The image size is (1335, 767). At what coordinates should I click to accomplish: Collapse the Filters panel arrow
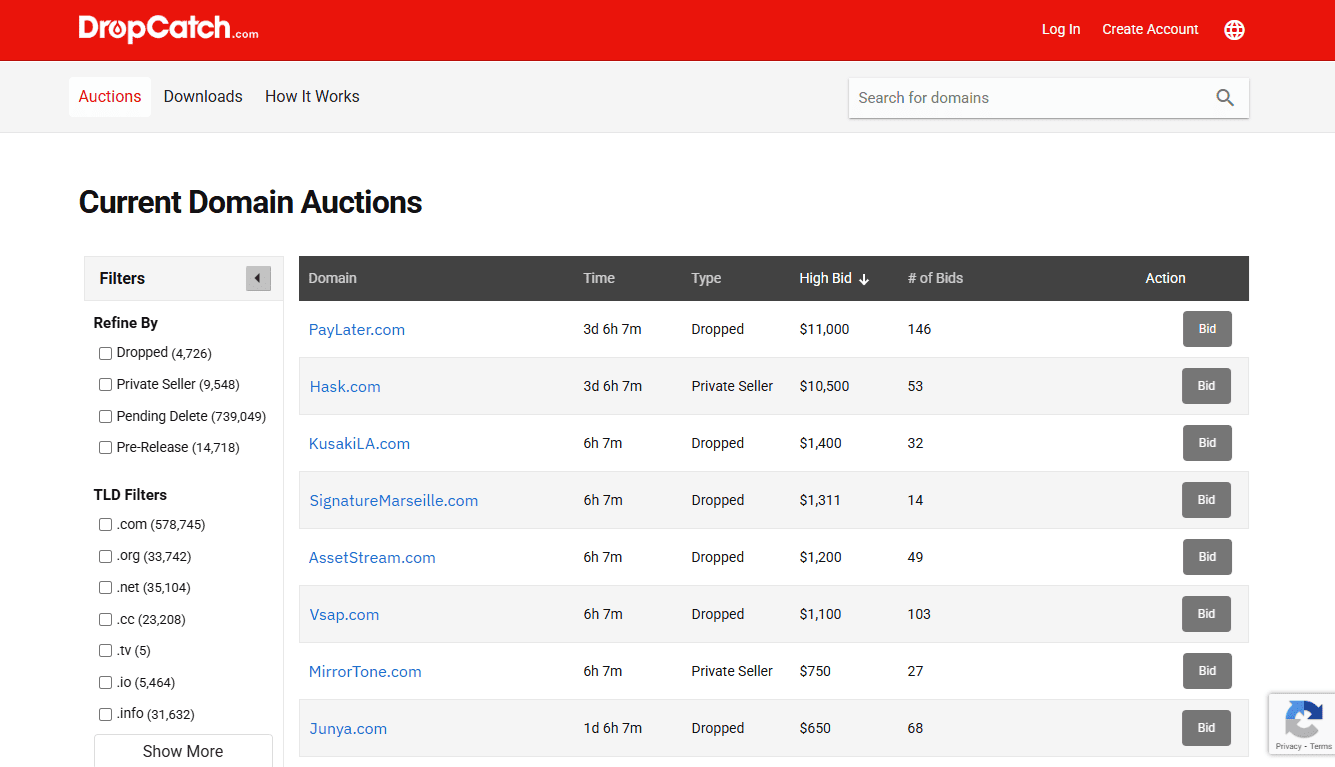258,279
